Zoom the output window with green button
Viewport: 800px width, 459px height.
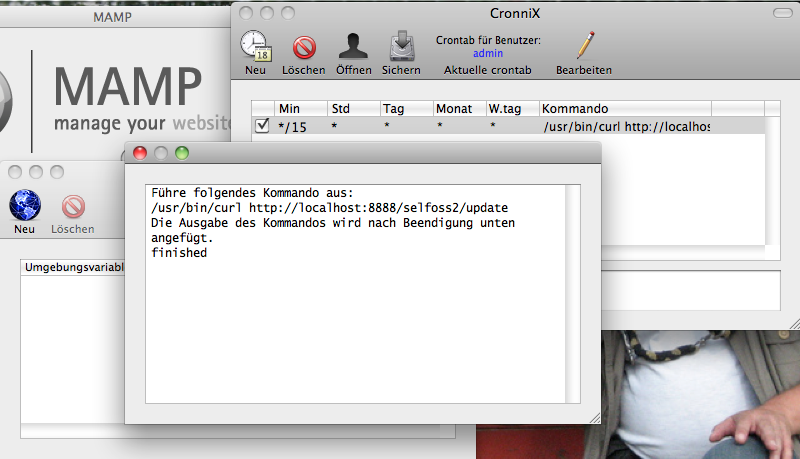pyautogui.click(x=182, y=153)
